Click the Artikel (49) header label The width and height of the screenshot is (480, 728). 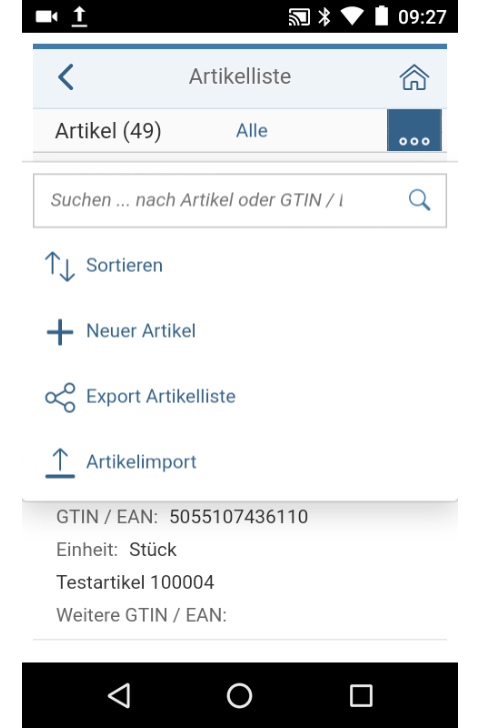(x=108, y=131)
